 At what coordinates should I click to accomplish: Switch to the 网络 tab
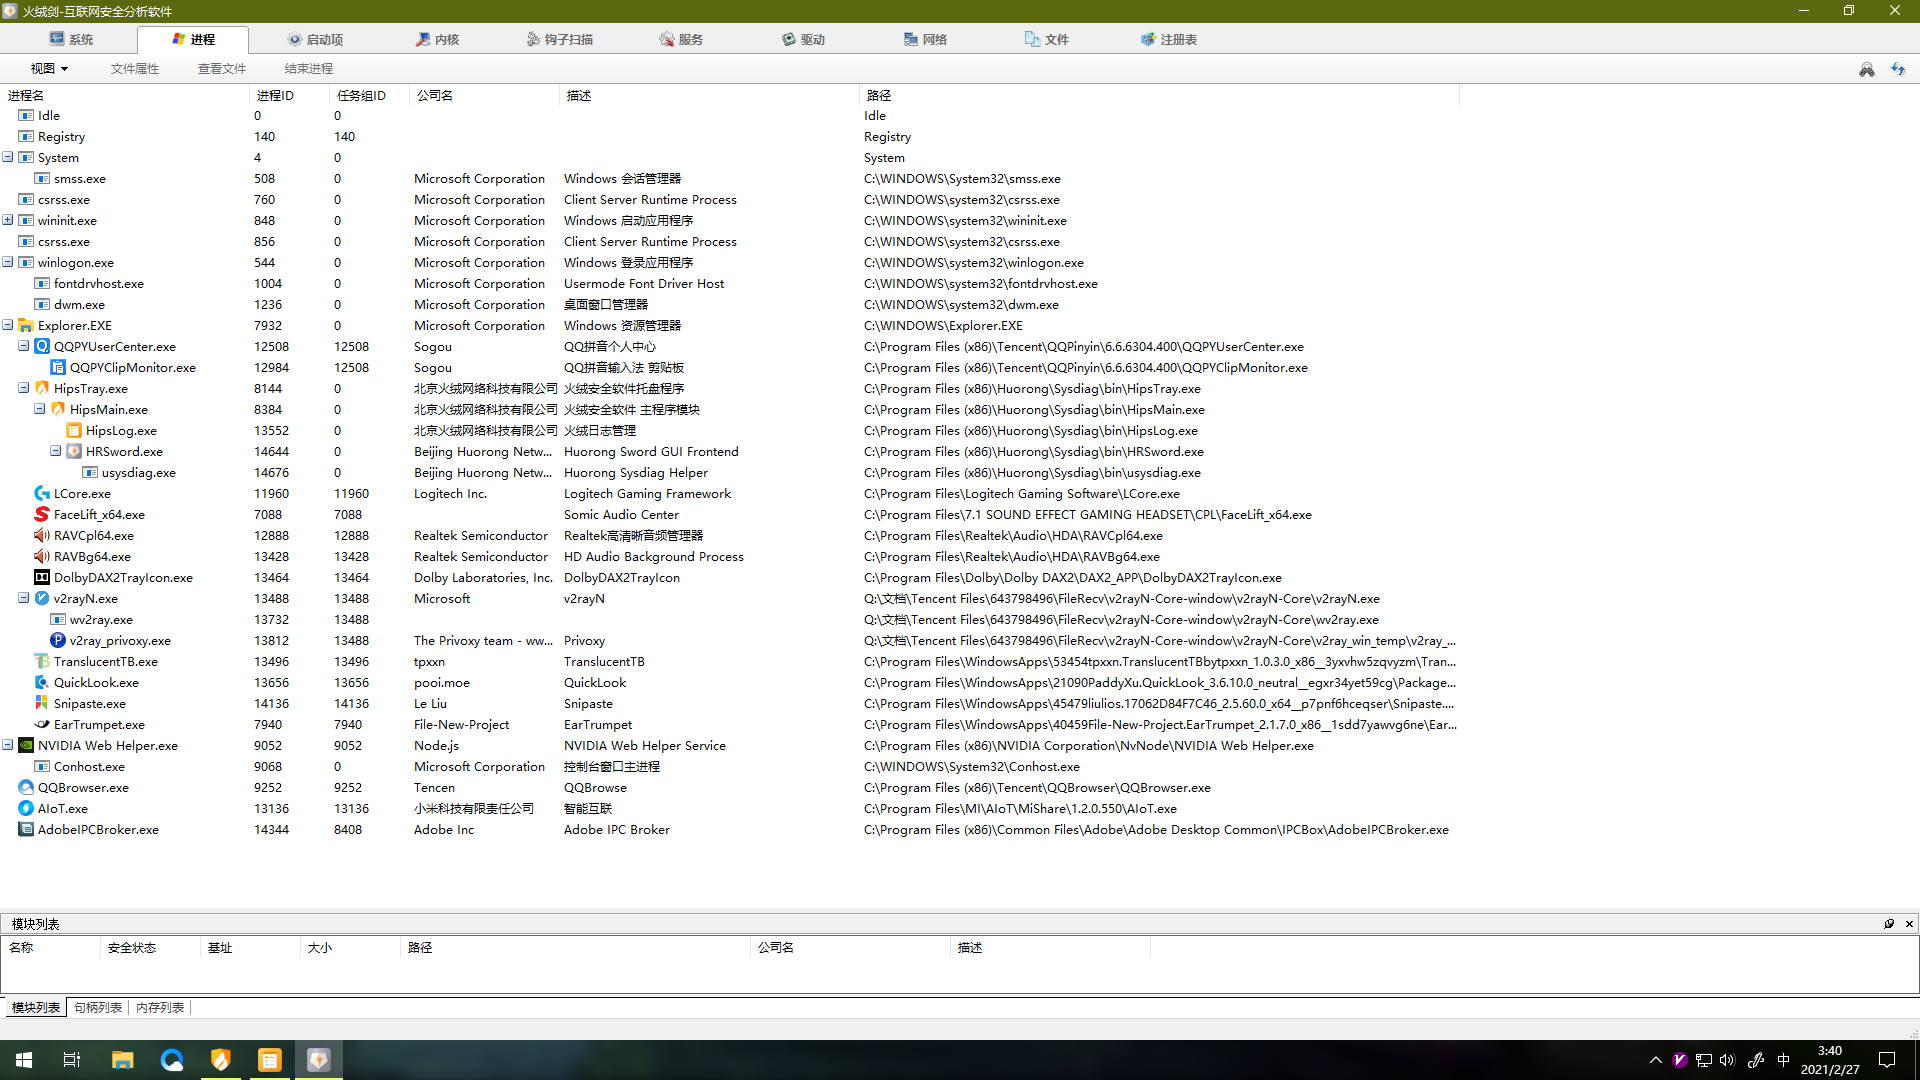coord(925,40)
